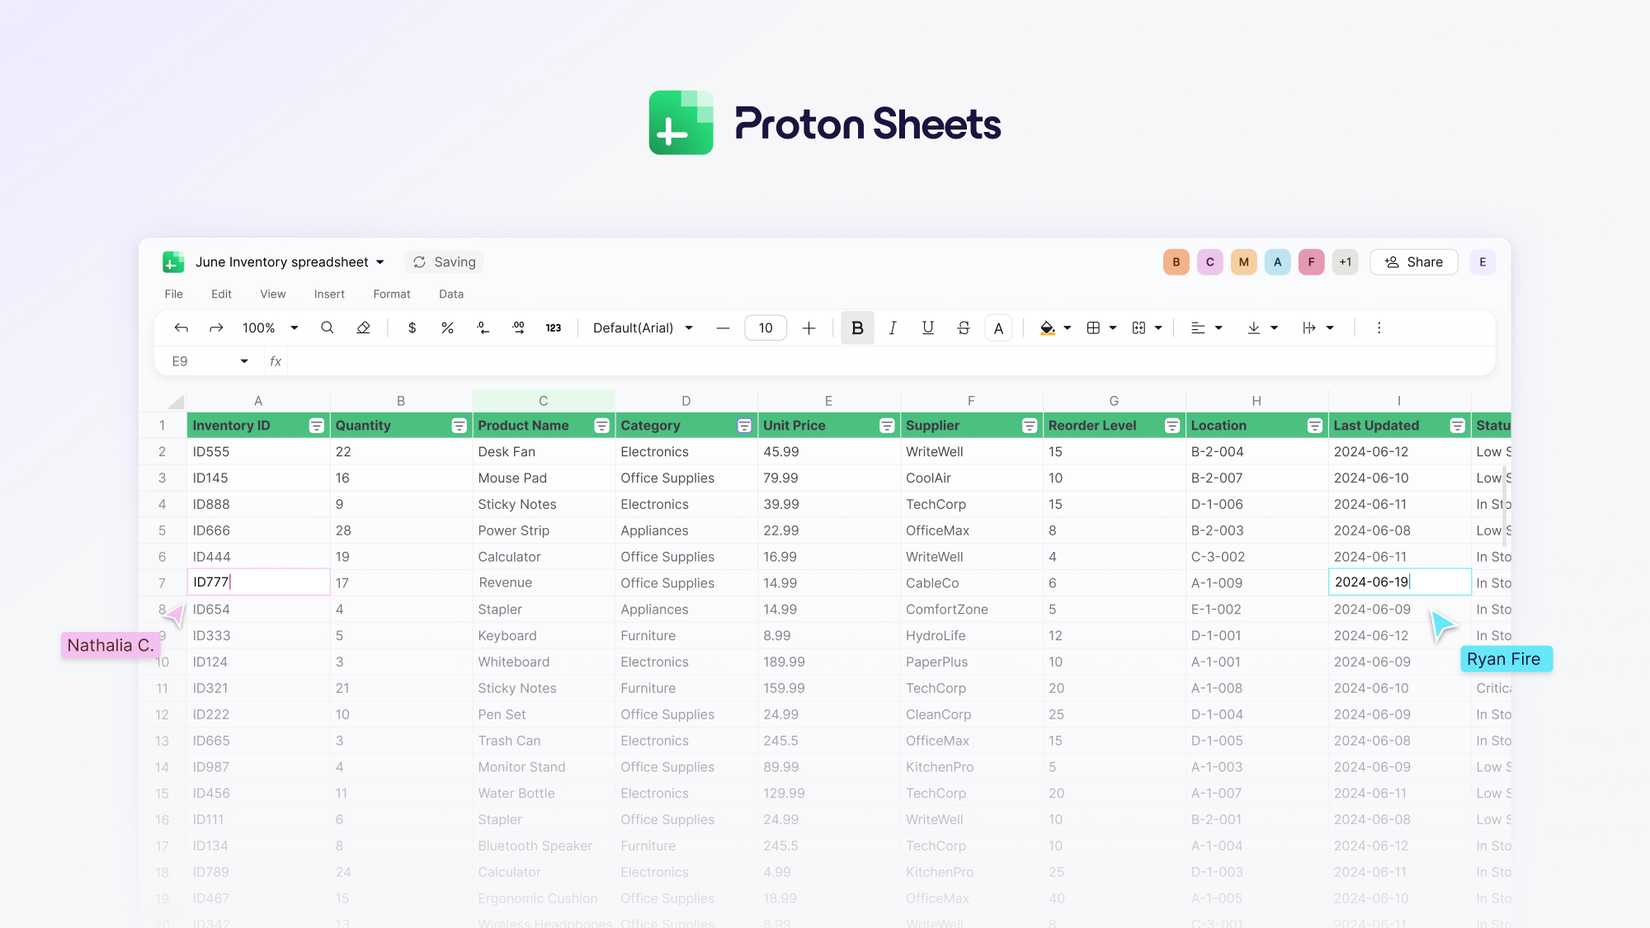
Task: Click the Undo icon
Action: [181, 327]
